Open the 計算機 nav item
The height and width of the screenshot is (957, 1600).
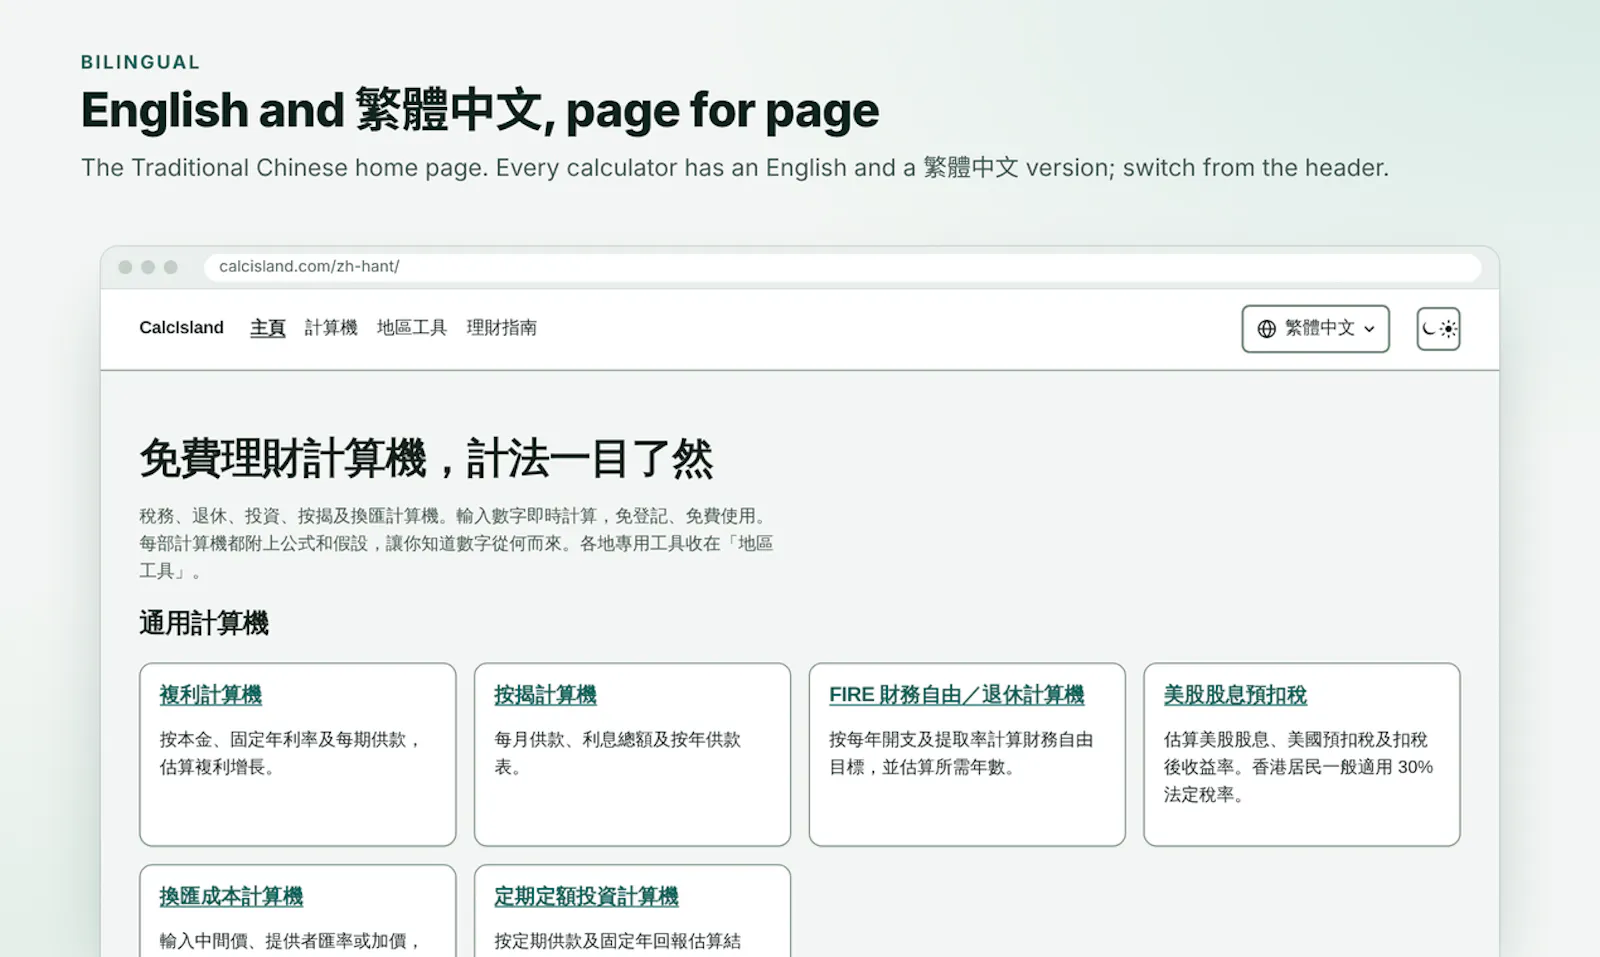pos(331,327)
